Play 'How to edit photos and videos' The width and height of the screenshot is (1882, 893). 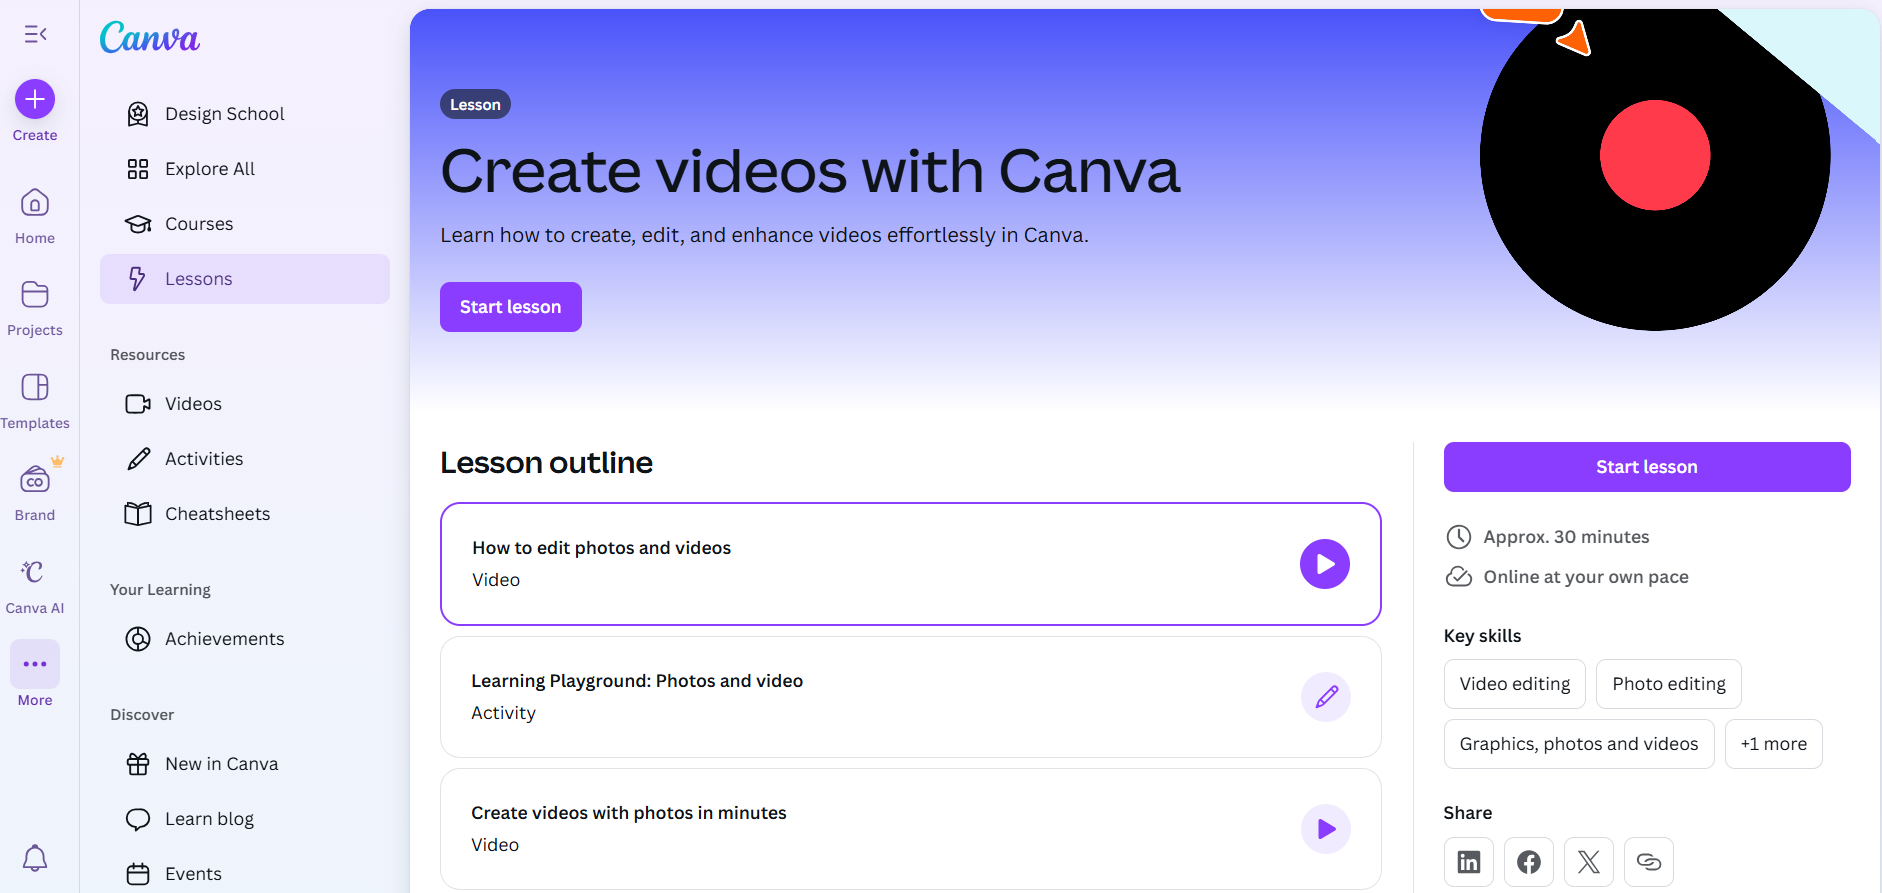[1324, 564]
